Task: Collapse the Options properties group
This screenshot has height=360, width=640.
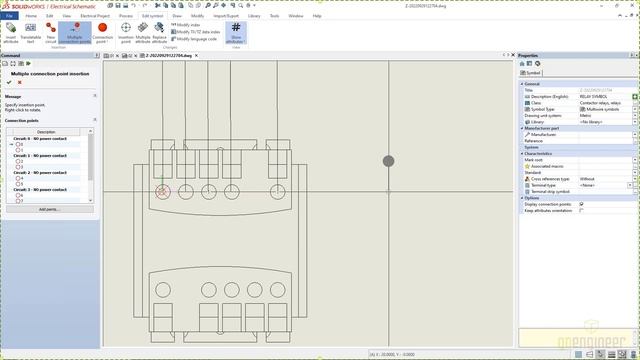Action: tap(522, 198)
